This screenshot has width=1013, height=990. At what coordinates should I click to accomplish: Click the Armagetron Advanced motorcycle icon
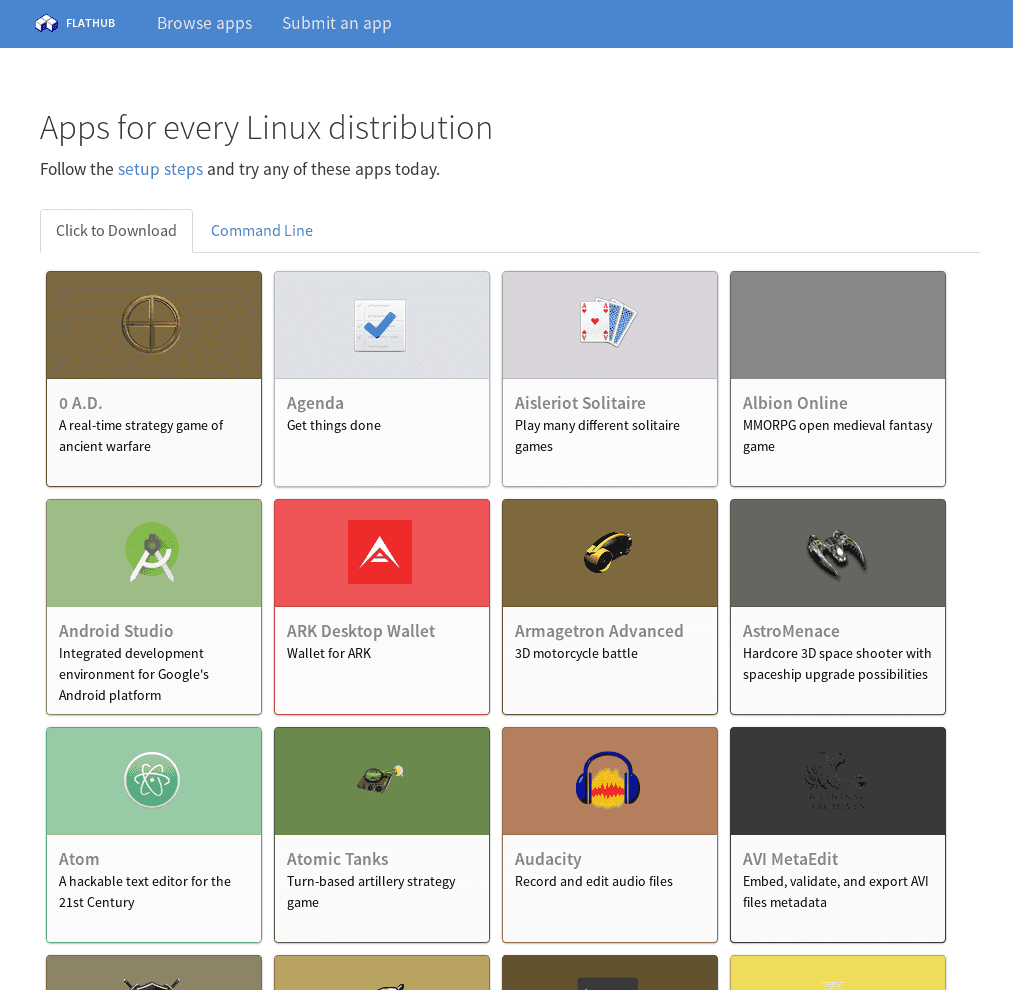pyautogui.click(x=608, y=552)
